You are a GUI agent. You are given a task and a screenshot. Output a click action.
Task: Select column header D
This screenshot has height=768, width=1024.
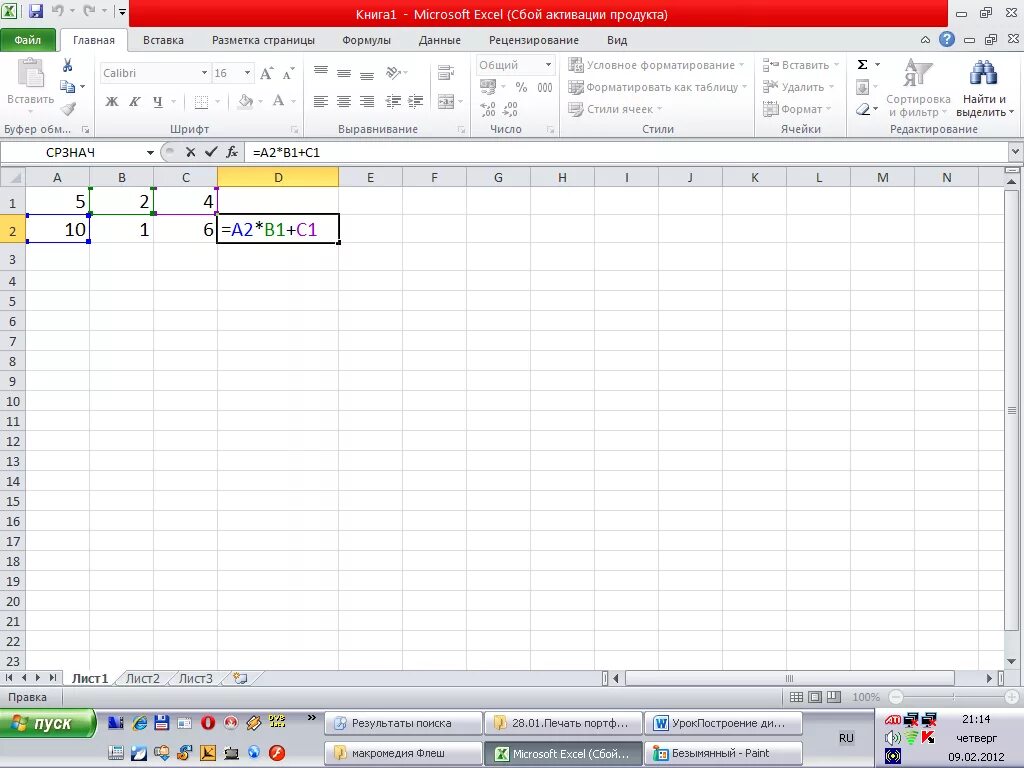pos(278,178)
